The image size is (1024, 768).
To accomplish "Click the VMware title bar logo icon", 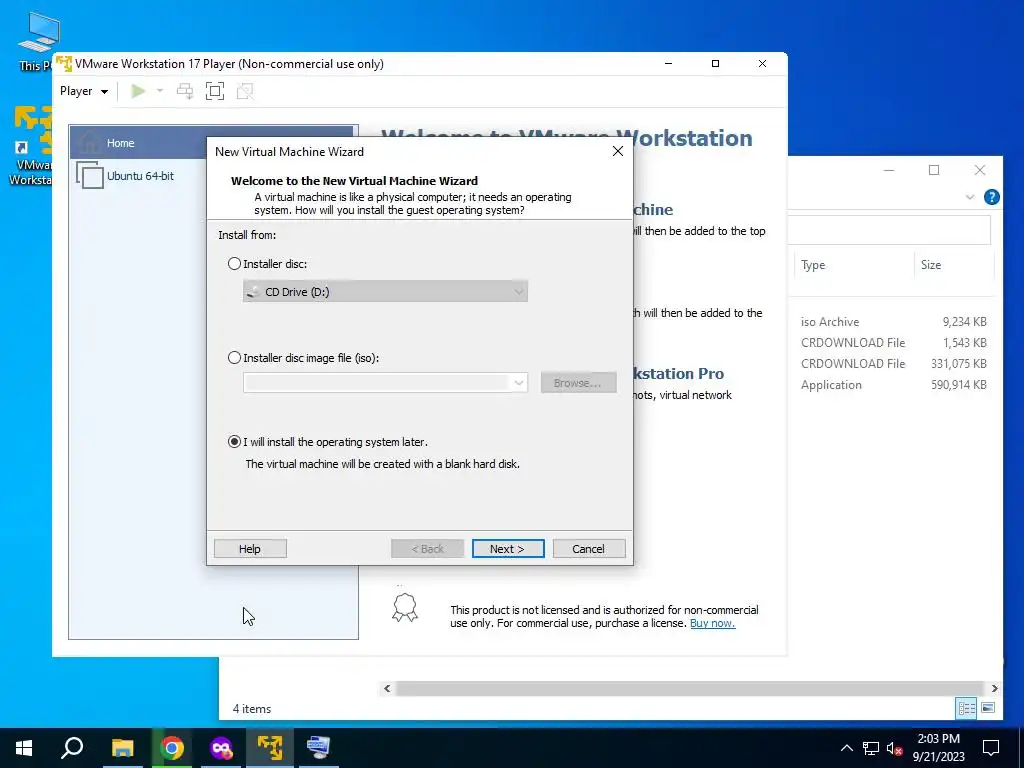I will click(63, 64).
